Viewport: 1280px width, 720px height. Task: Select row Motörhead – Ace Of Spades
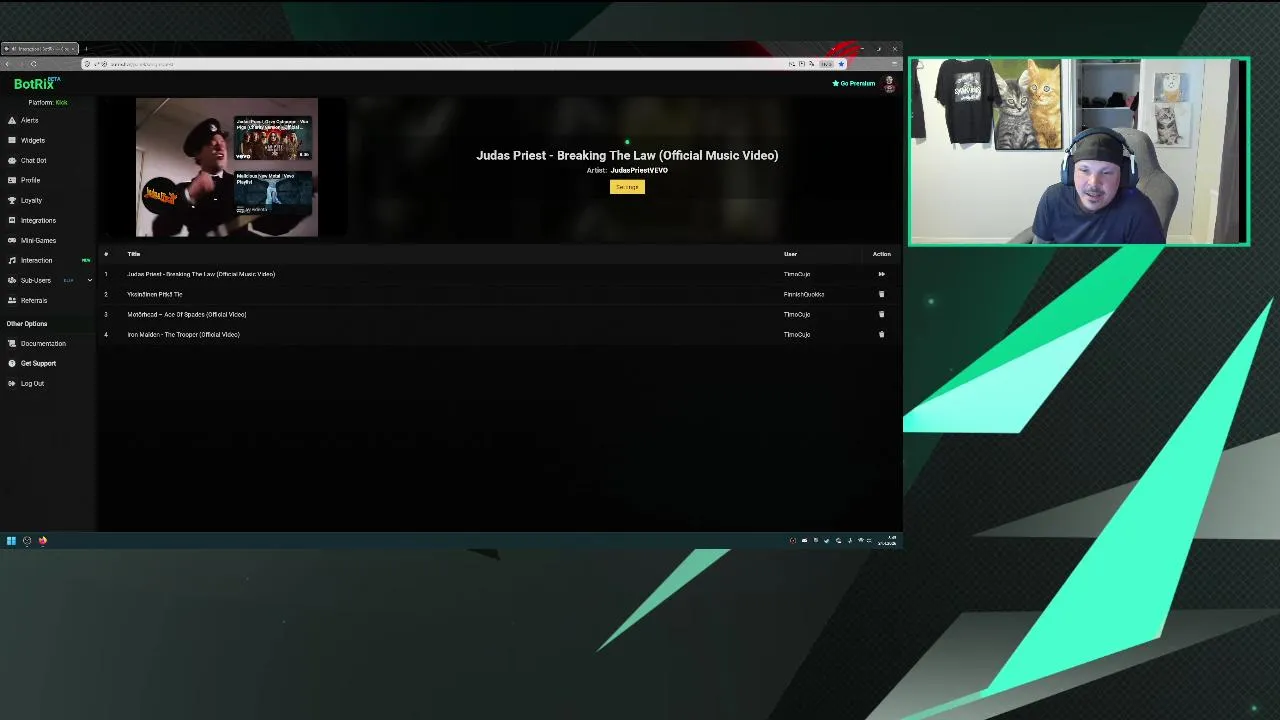500,314
